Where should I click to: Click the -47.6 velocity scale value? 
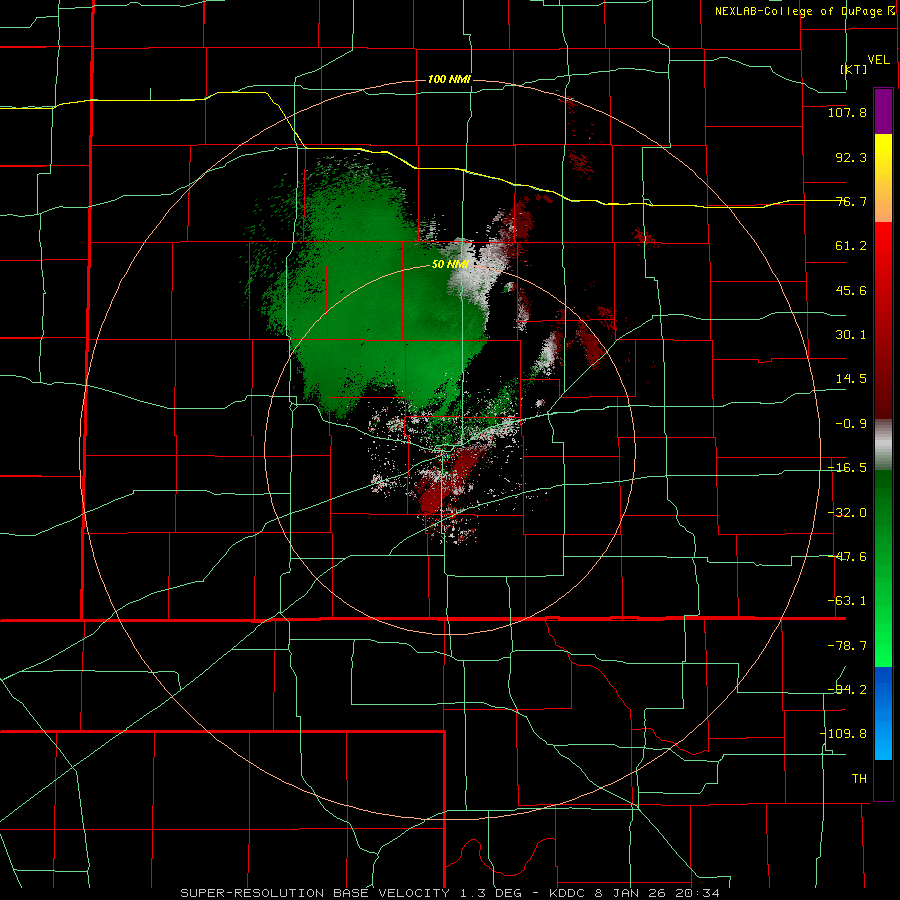tap(847, 557)
